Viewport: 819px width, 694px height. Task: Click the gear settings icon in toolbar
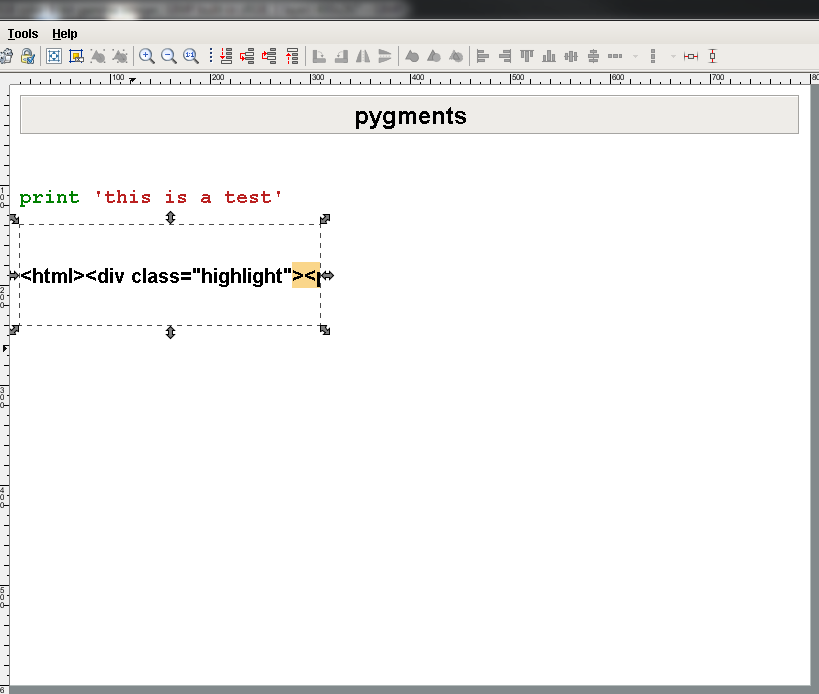[x=6, y=56]
